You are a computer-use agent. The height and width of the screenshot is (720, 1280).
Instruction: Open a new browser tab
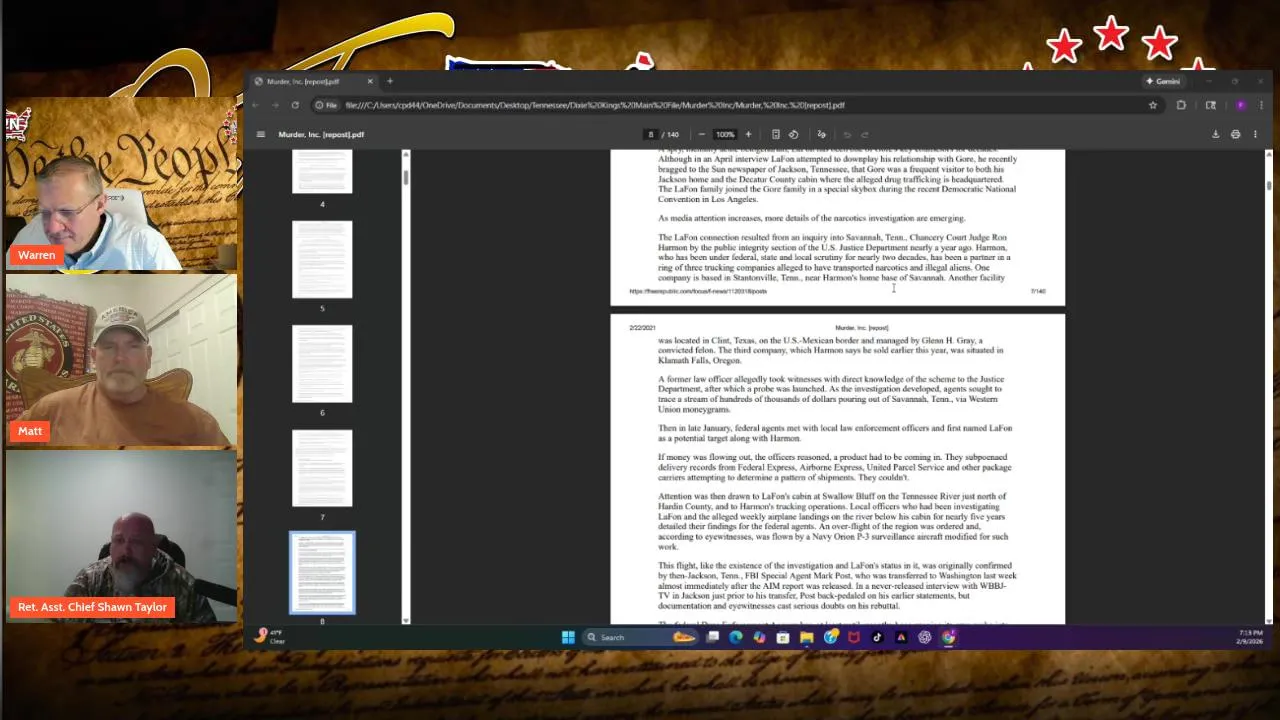390,81
